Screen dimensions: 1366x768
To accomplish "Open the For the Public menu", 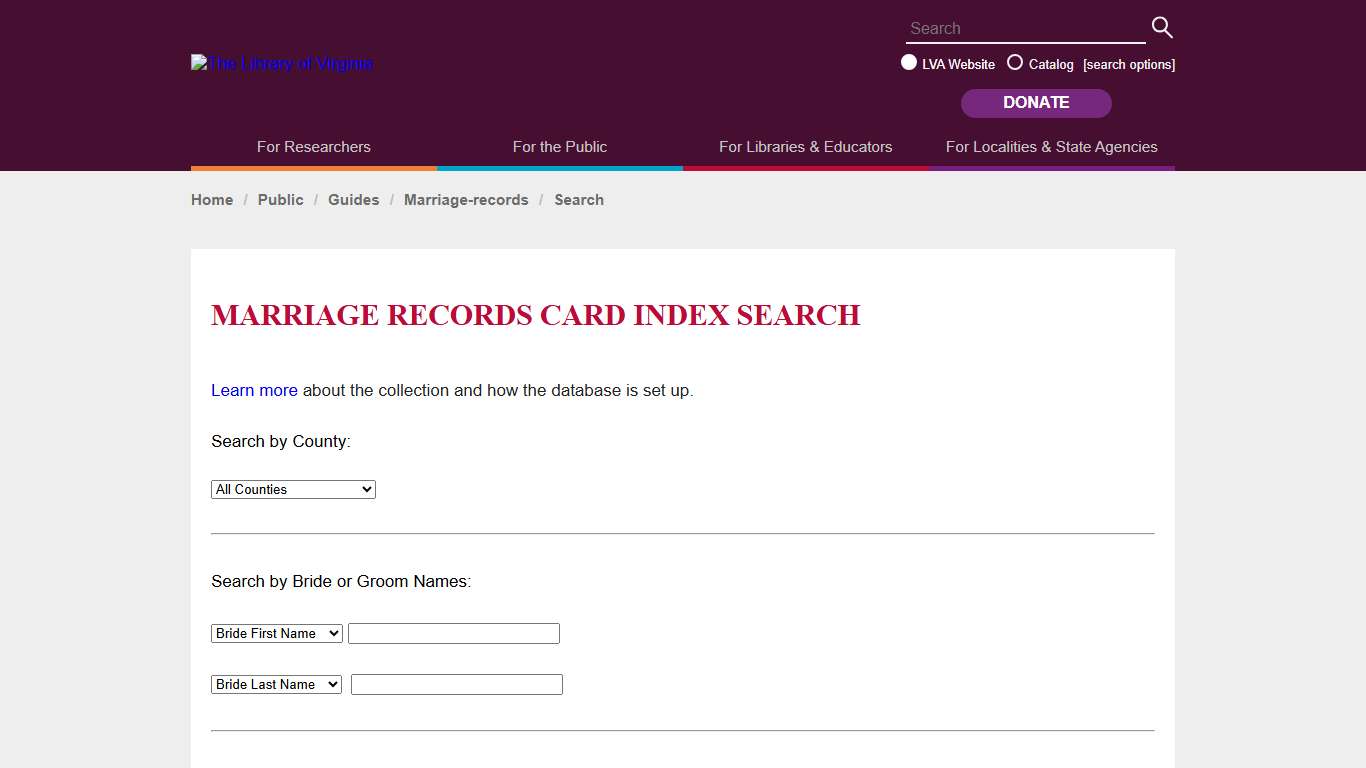I will pyautogui.click(x=559, y=146).
